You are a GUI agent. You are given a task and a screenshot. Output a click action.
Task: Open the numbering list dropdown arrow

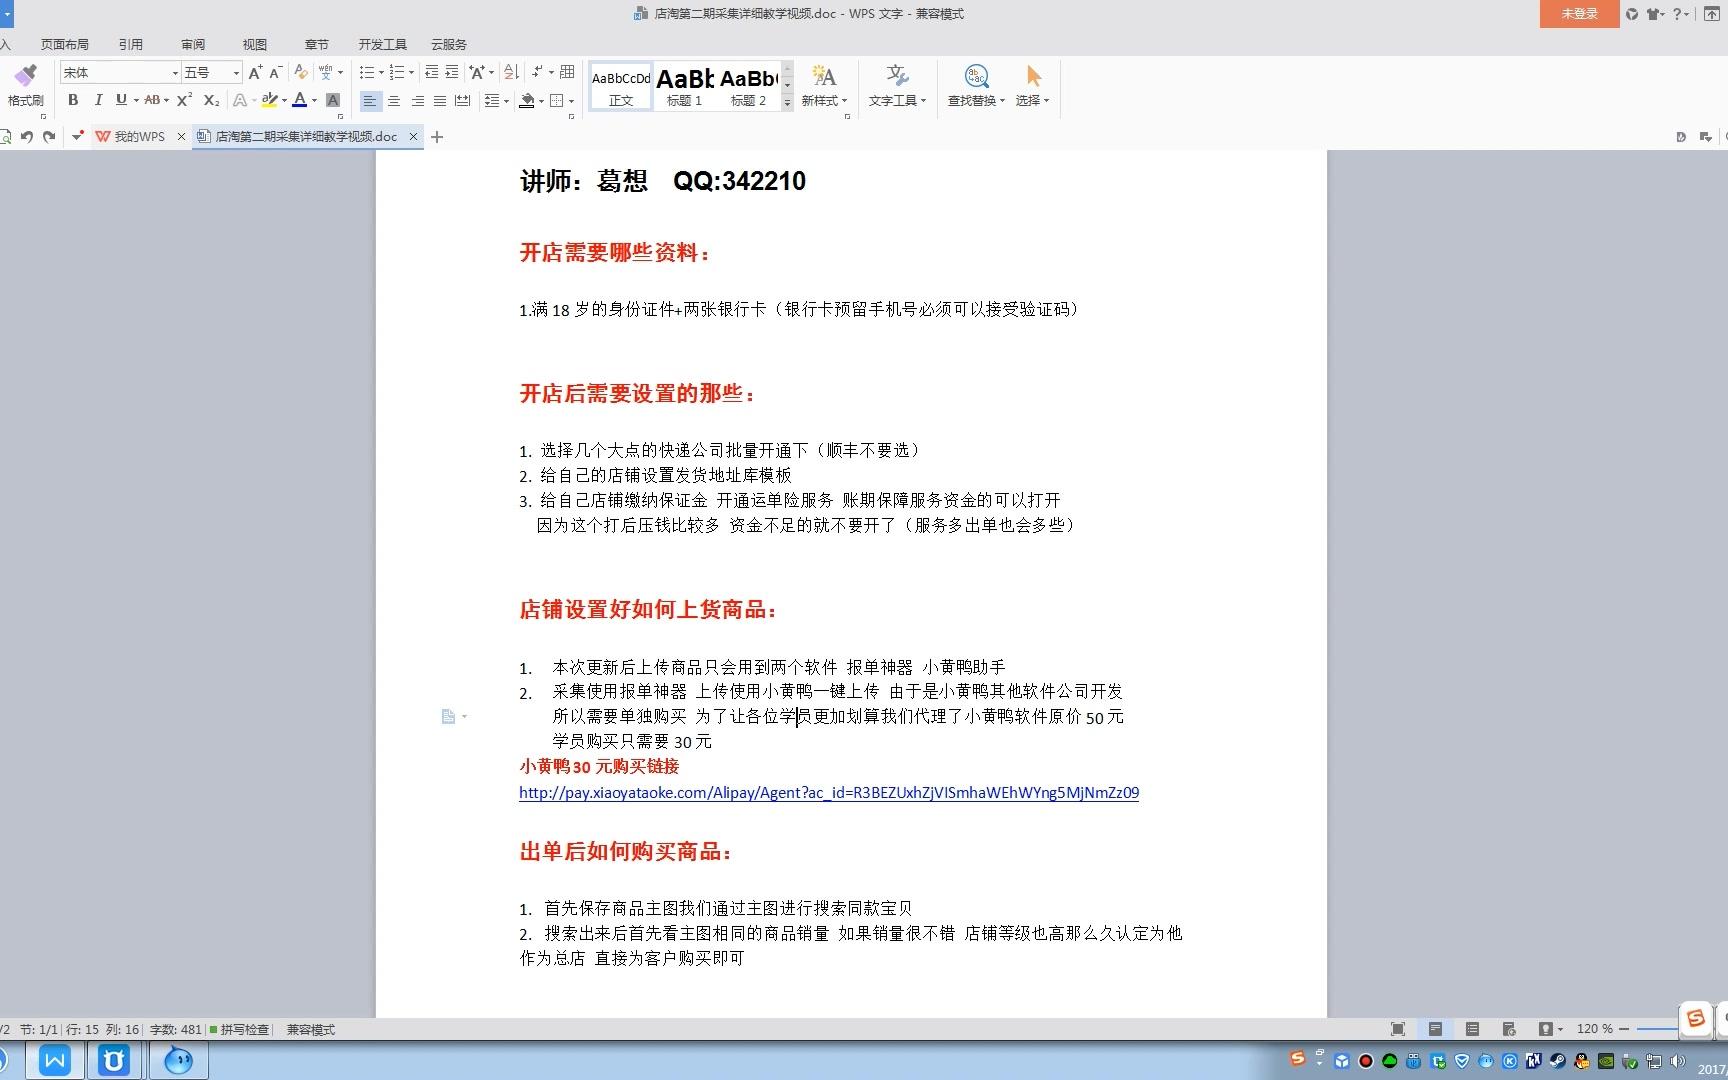[411, 73]
